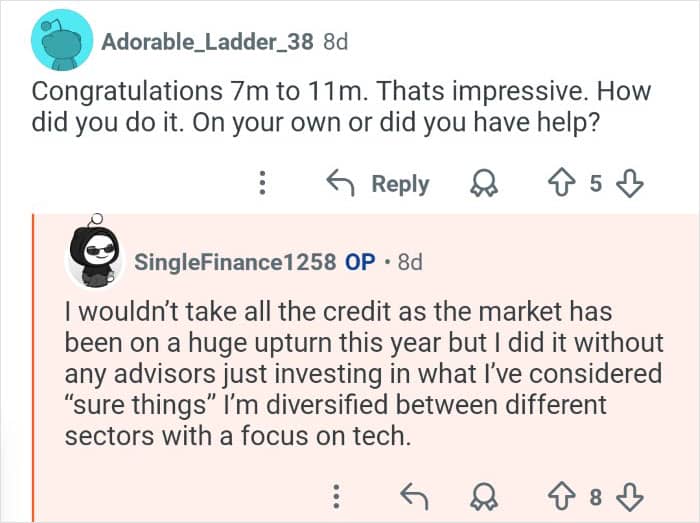Open more options on SingleFinance1258's reply
The width and height of the screenshot is (700, 523).
coord(337,496)
